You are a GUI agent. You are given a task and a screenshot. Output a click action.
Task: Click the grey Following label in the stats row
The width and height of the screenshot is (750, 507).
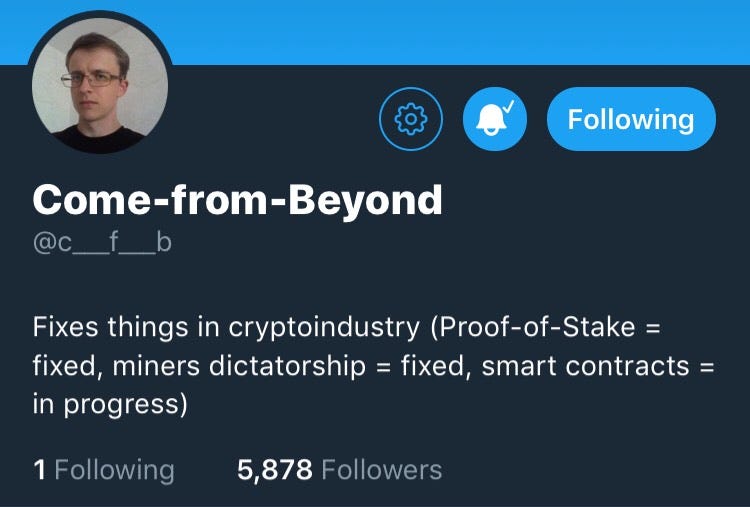point(115,470)
